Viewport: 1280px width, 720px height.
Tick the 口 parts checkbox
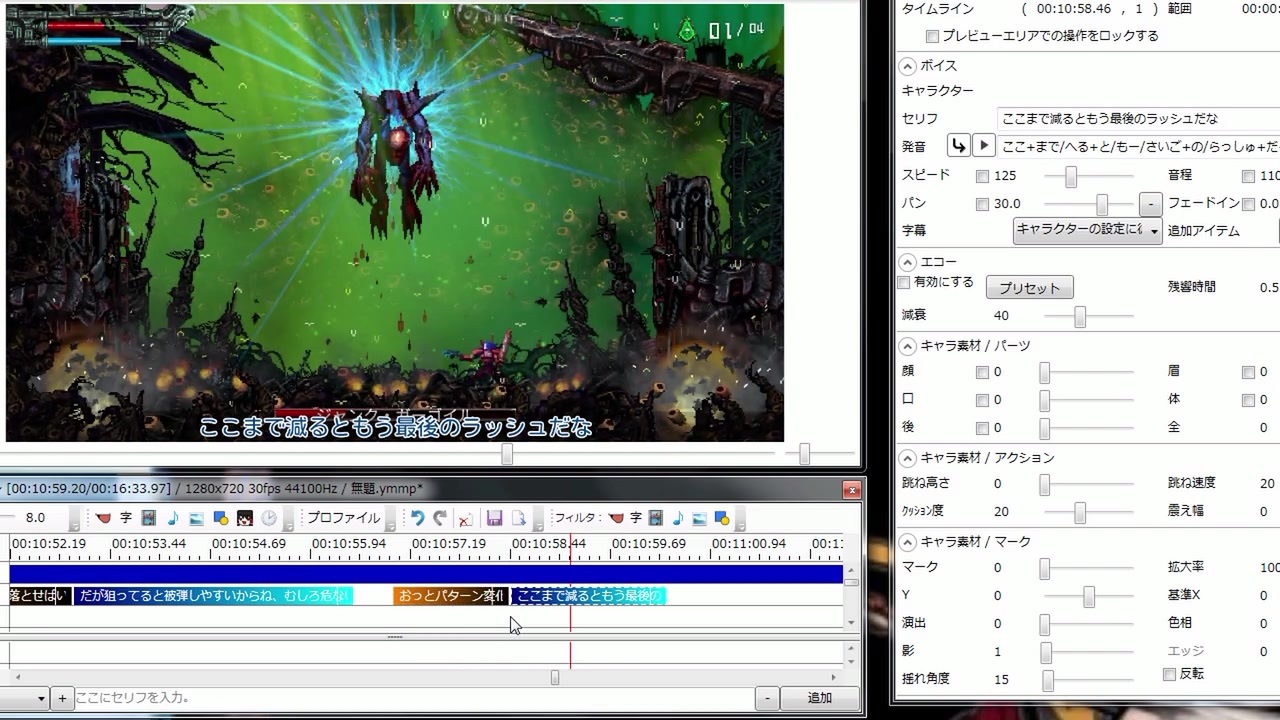pyautogui.click(x=982, y=400)
